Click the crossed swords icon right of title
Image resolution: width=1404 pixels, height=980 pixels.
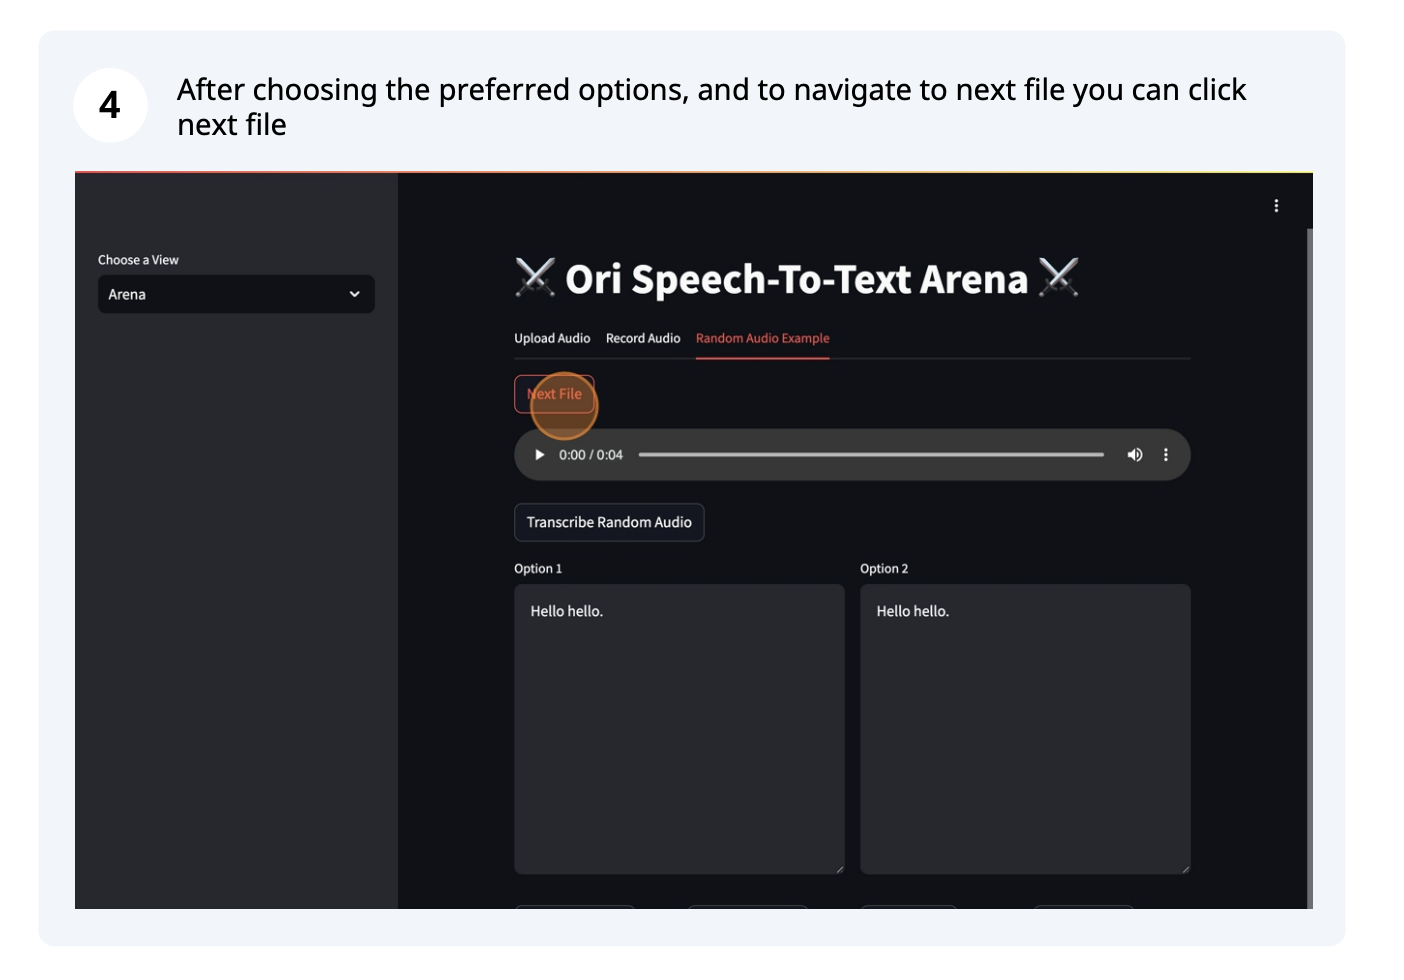(x=1059, y=278)
